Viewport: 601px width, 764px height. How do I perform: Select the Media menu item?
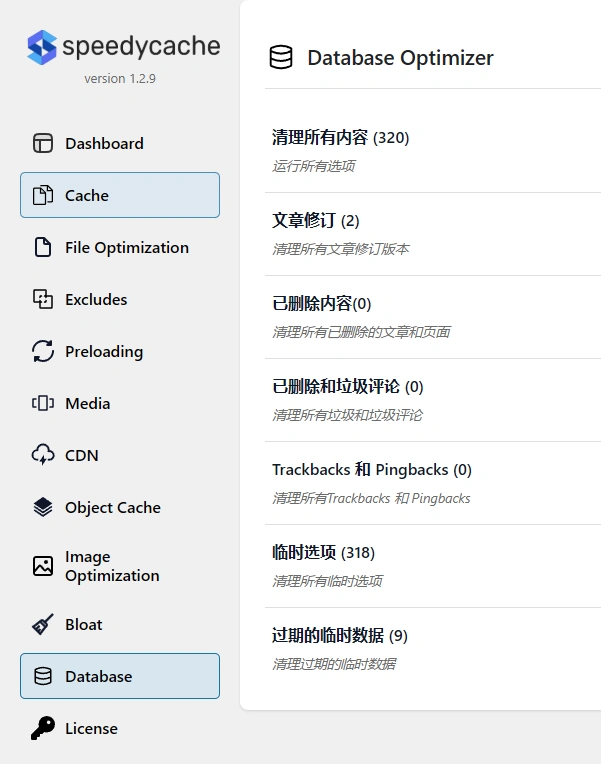120,403
